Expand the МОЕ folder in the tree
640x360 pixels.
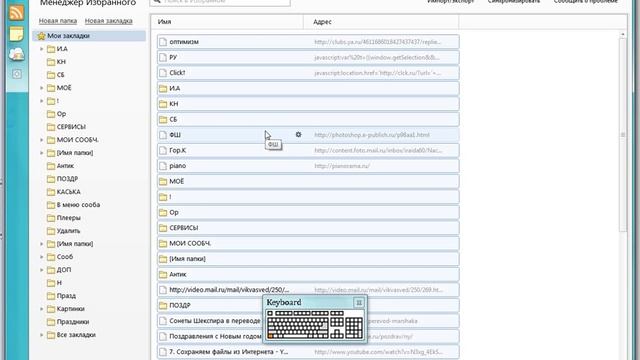click(42, 88)
